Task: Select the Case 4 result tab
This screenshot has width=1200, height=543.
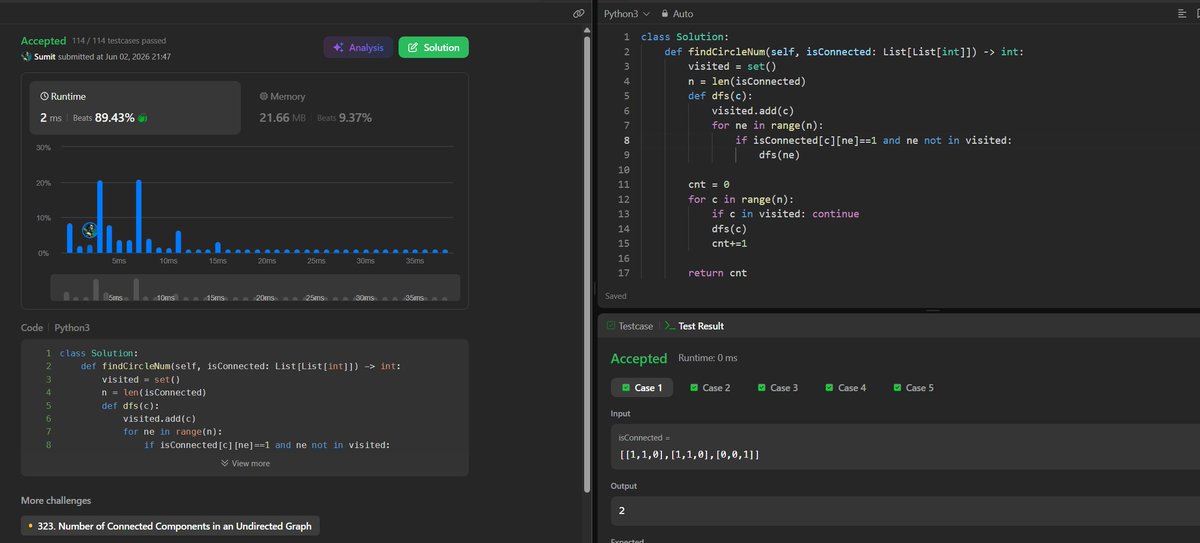Action: [846, 387]
